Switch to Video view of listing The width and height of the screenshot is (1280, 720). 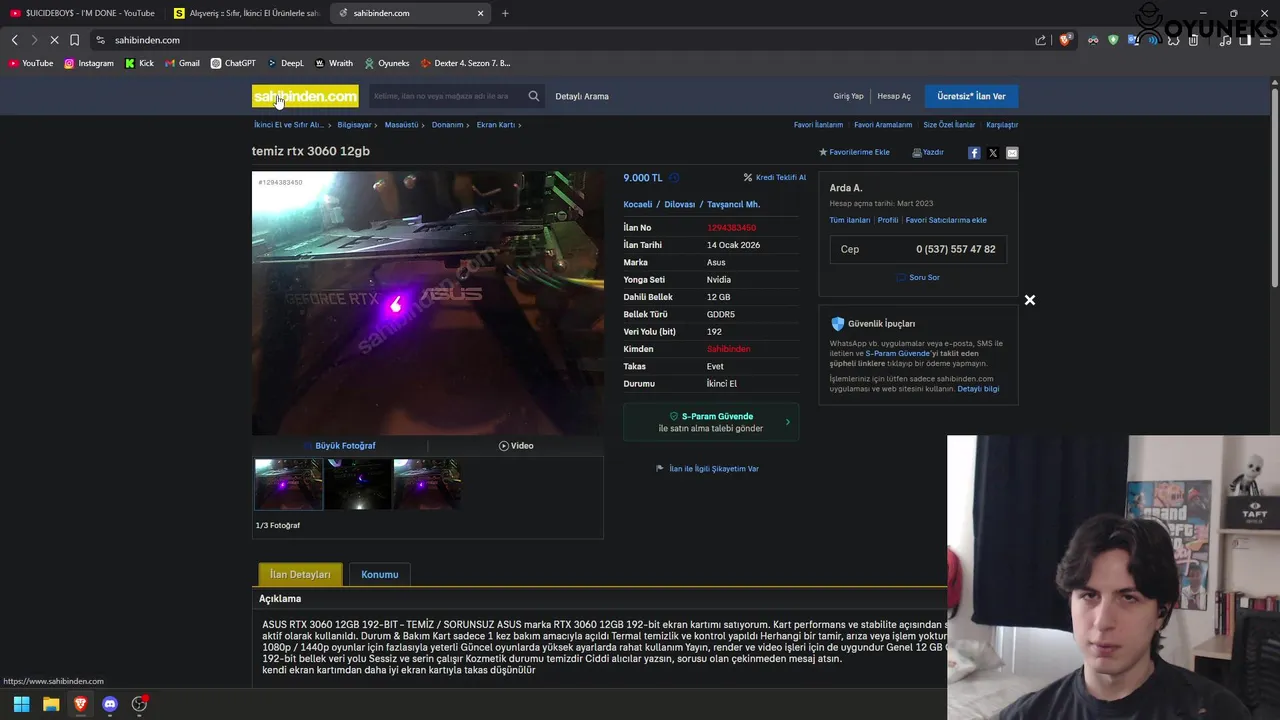tap(516, 446)
